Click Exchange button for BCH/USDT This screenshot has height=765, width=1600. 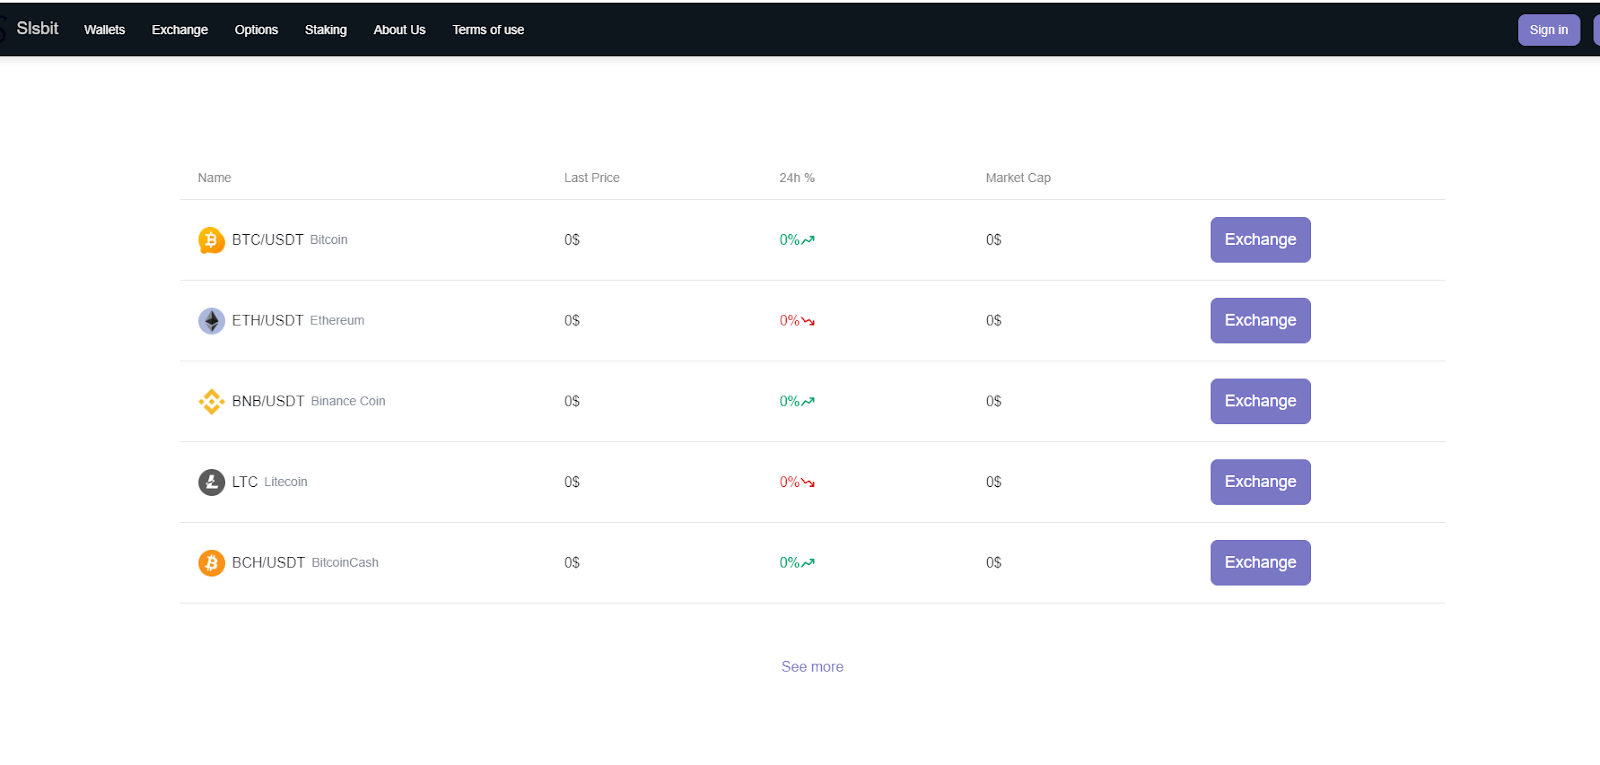(1260, 563)
